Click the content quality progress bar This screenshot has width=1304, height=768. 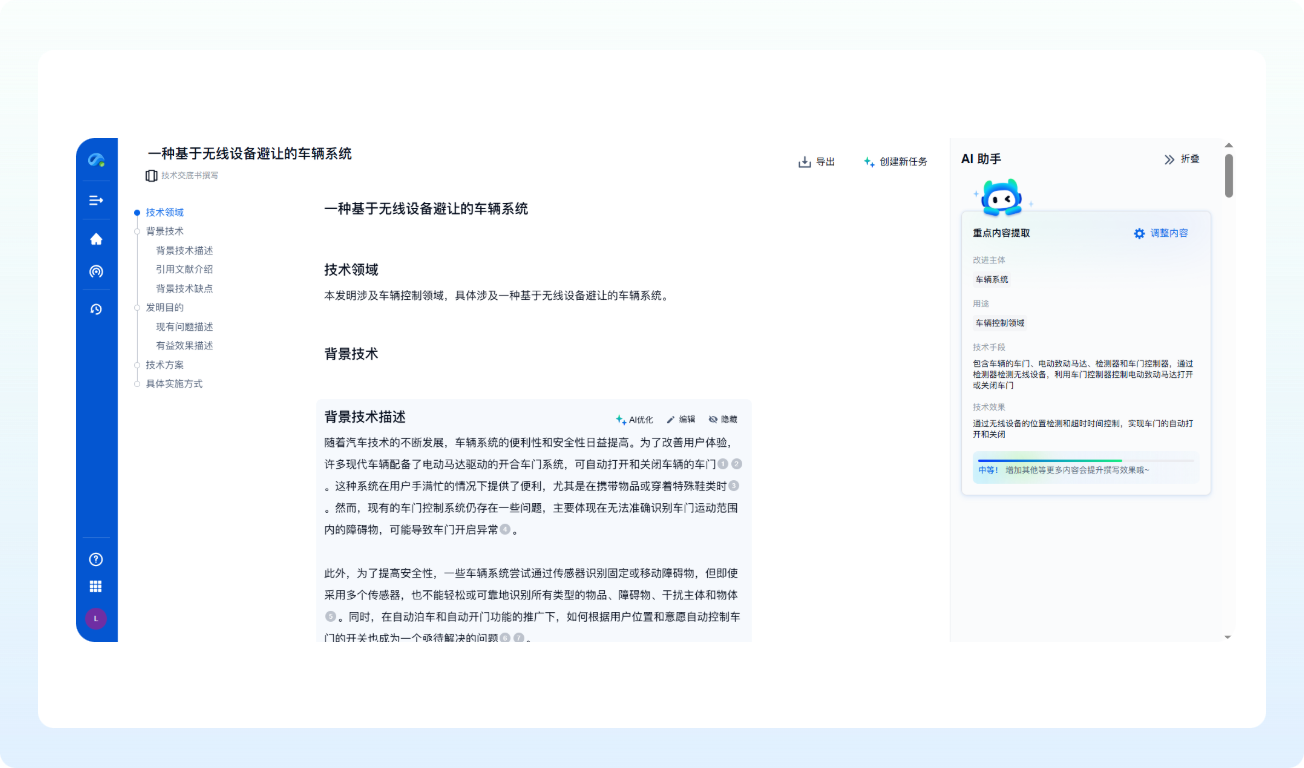click(x=1086, y=461)
